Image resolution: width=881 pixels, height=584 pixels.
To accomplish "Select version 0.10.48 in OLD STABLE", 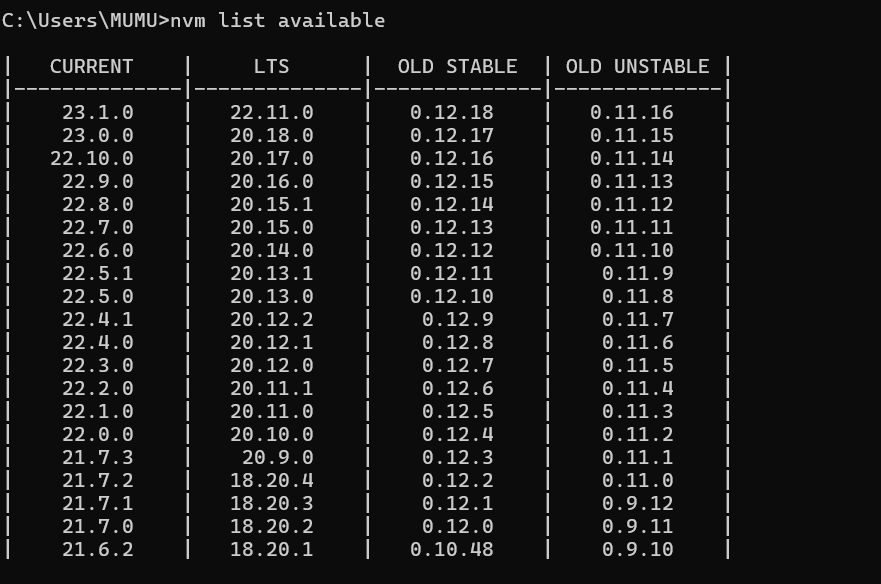I will (x=451, y=549).
